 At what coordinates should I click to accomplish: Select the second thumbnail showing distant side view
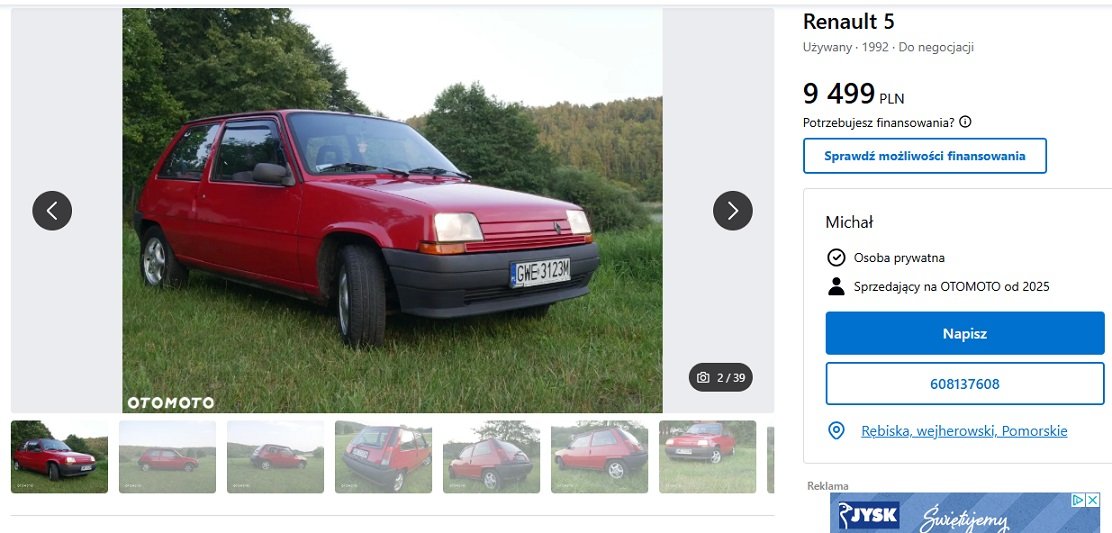(167, 456)
